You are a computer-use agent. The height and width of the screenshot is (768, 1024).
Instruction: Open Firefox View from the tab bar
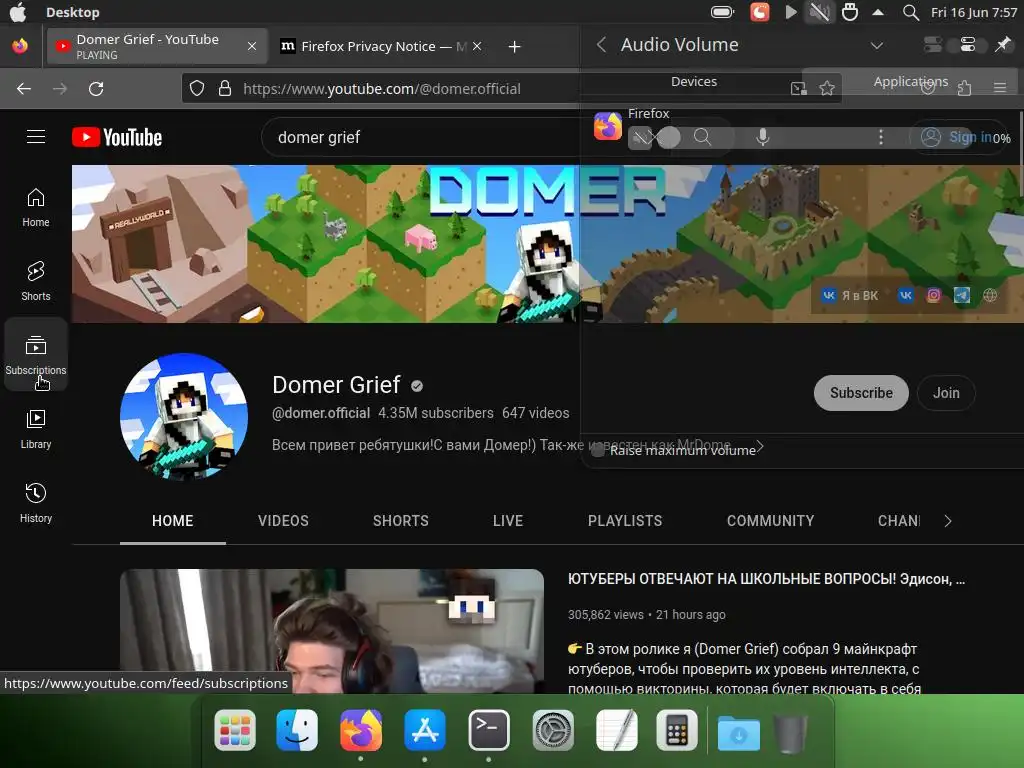pos(20,46)
